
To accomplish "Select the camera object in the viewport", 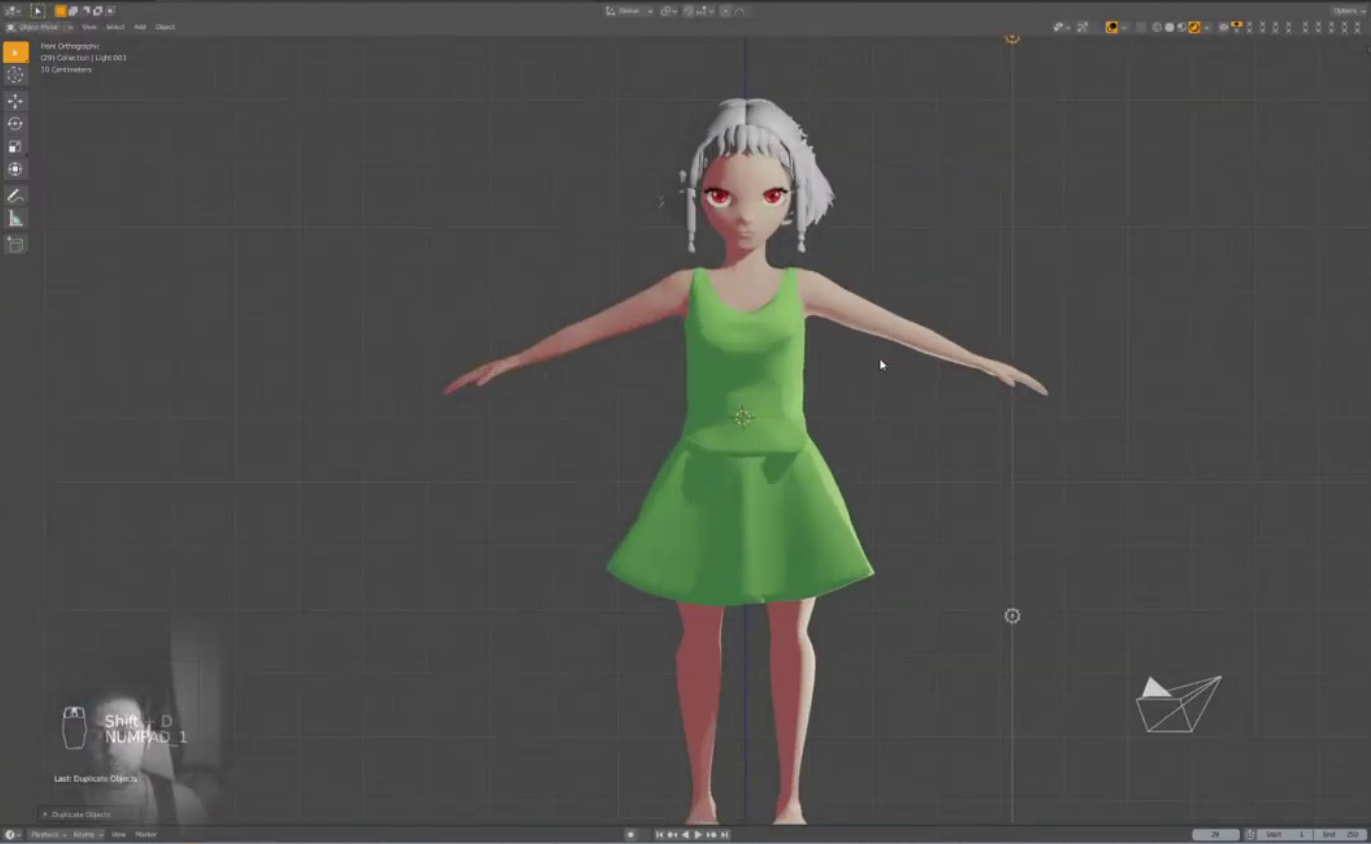I will point(1179,704).
